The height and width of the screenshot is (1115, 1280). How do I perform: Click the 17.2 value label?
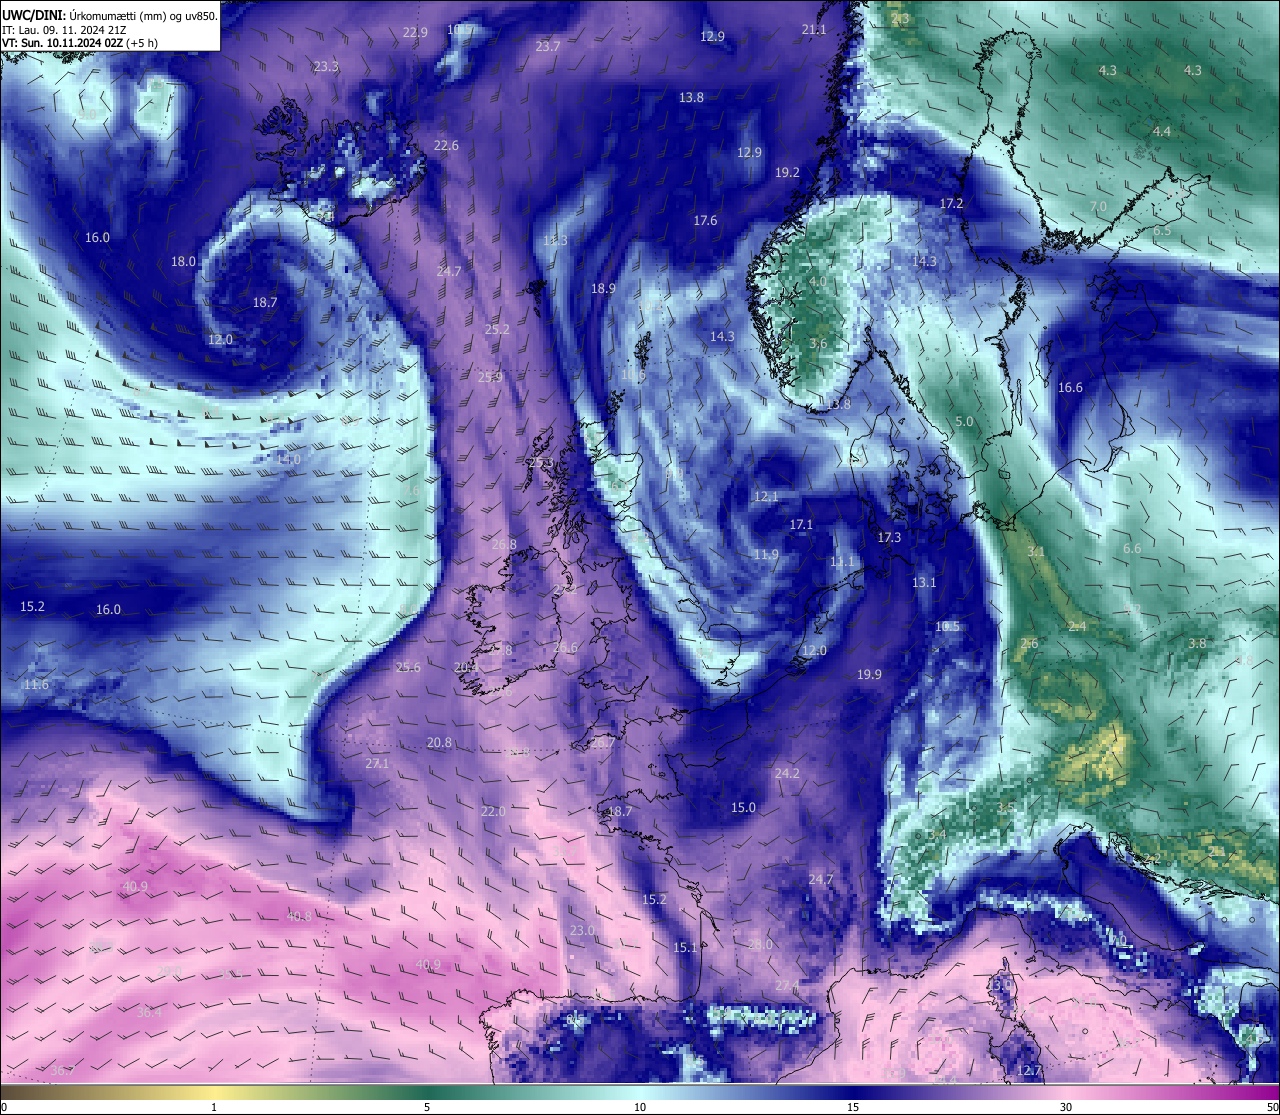click(x=951, y=204)
